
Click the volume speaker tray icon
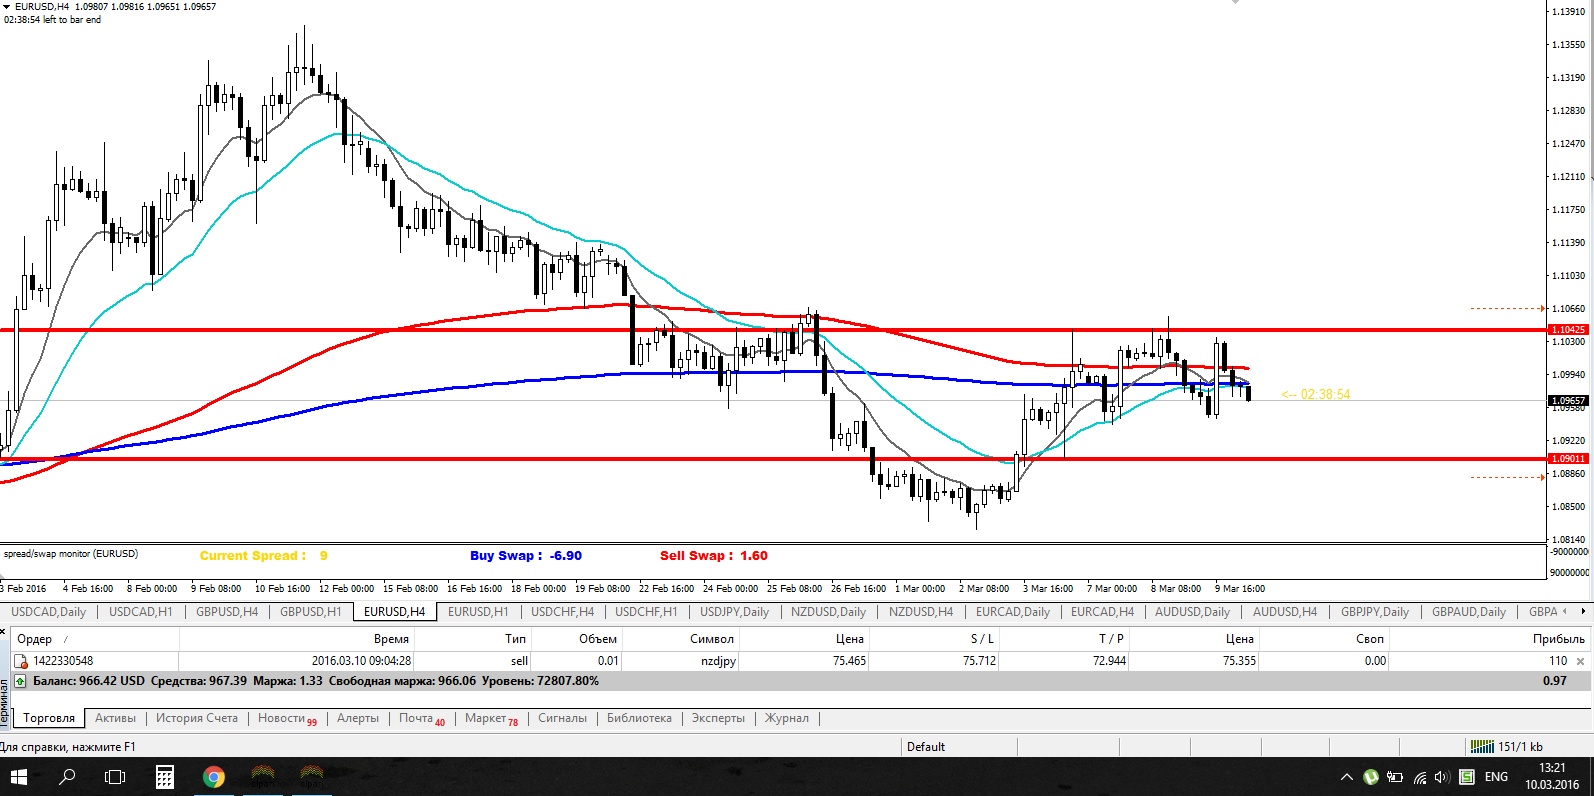pyautogui.click(x=1442, y=777)
